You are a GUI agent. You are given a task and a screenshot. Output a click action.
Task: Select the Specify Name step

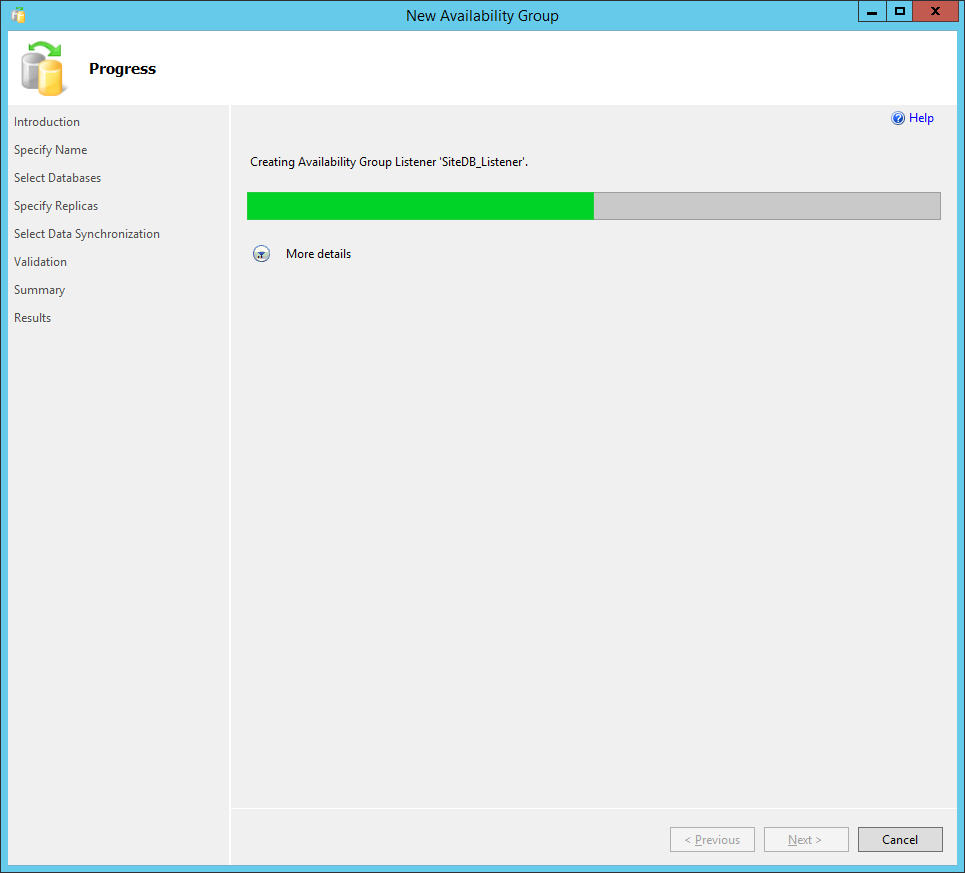tap(50, 150)
